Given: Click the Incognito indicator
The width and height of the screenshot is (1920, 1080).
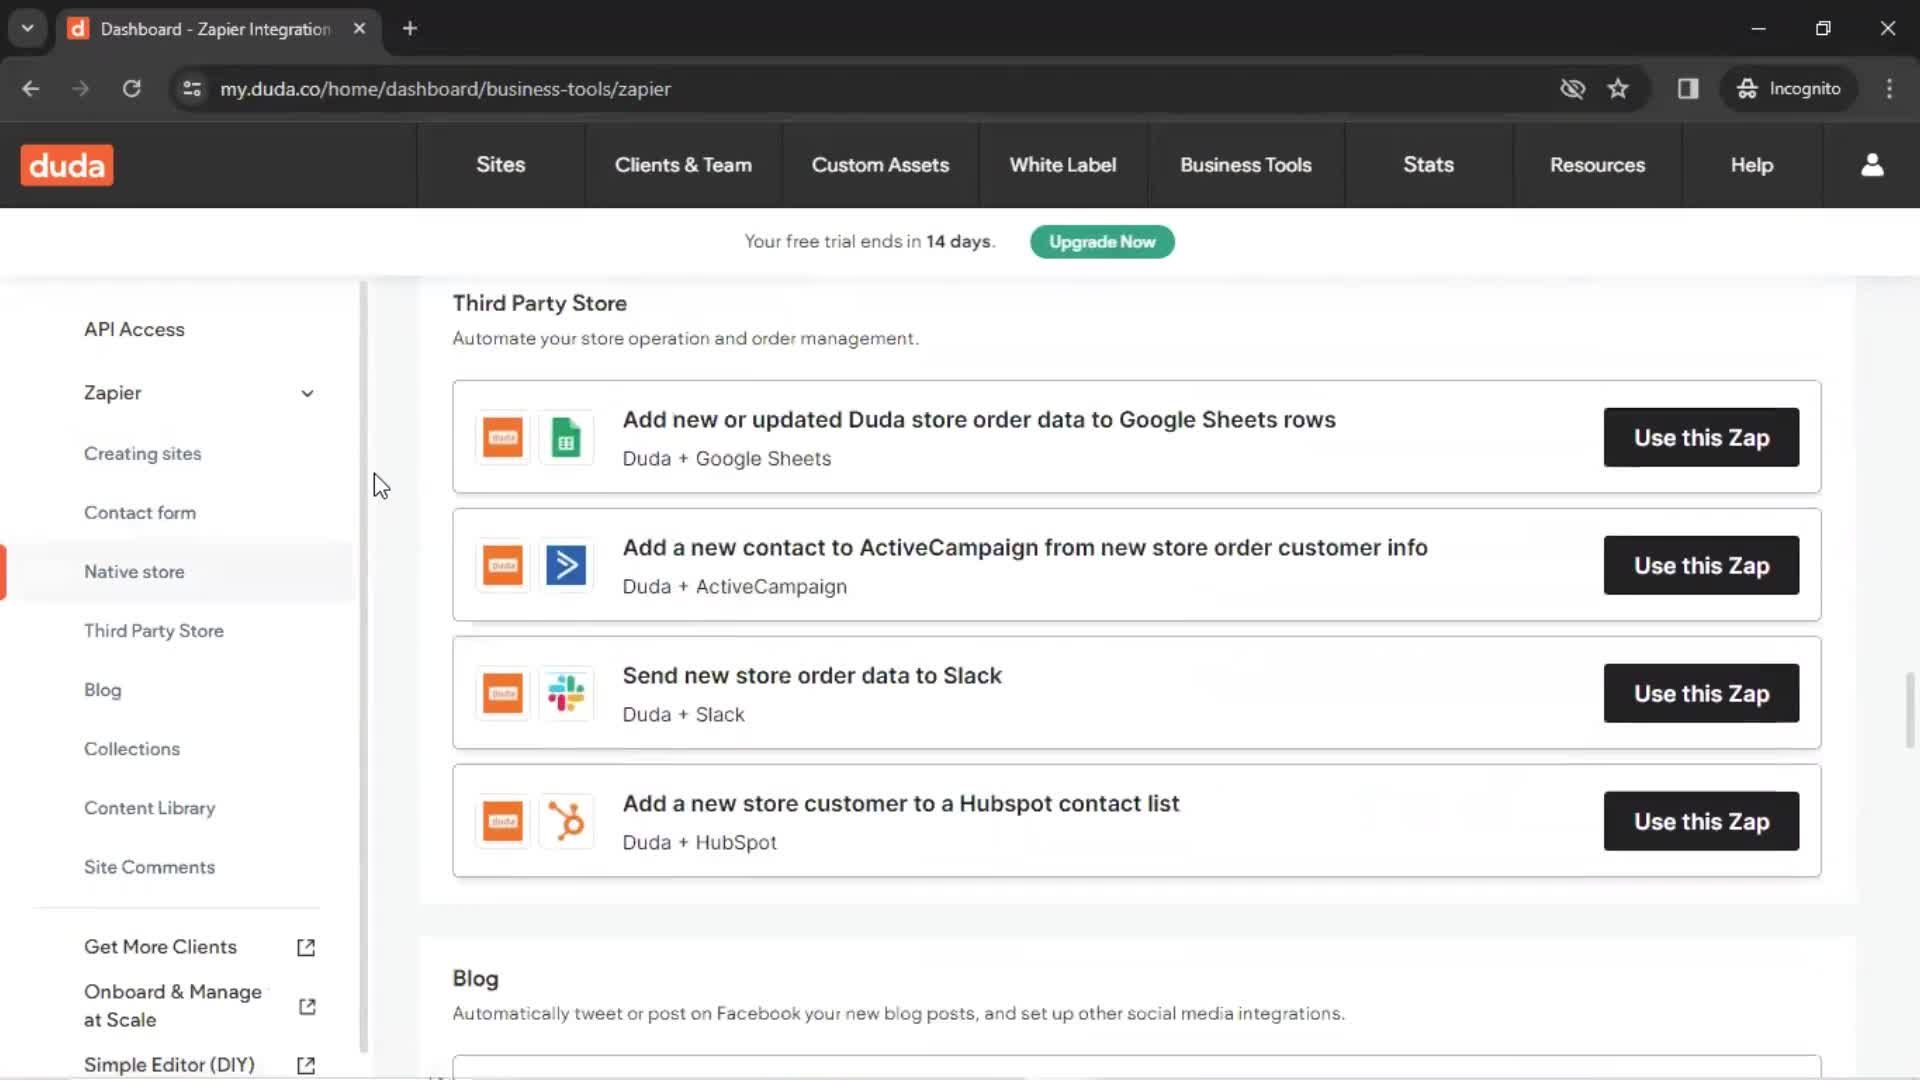Looking at the screenshot, I should click(x=1789, y=89).
